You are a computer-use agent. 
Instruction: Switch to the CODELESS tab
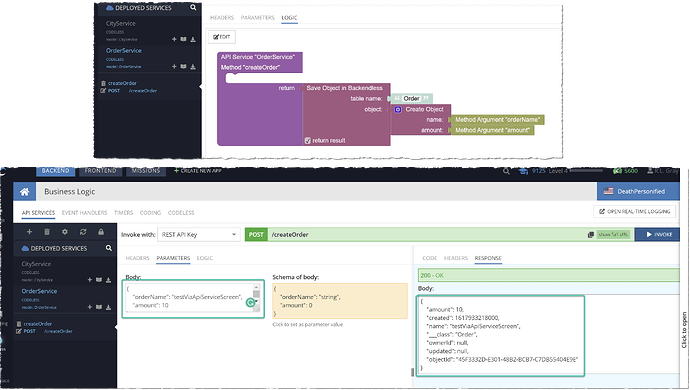coord(181,213)
